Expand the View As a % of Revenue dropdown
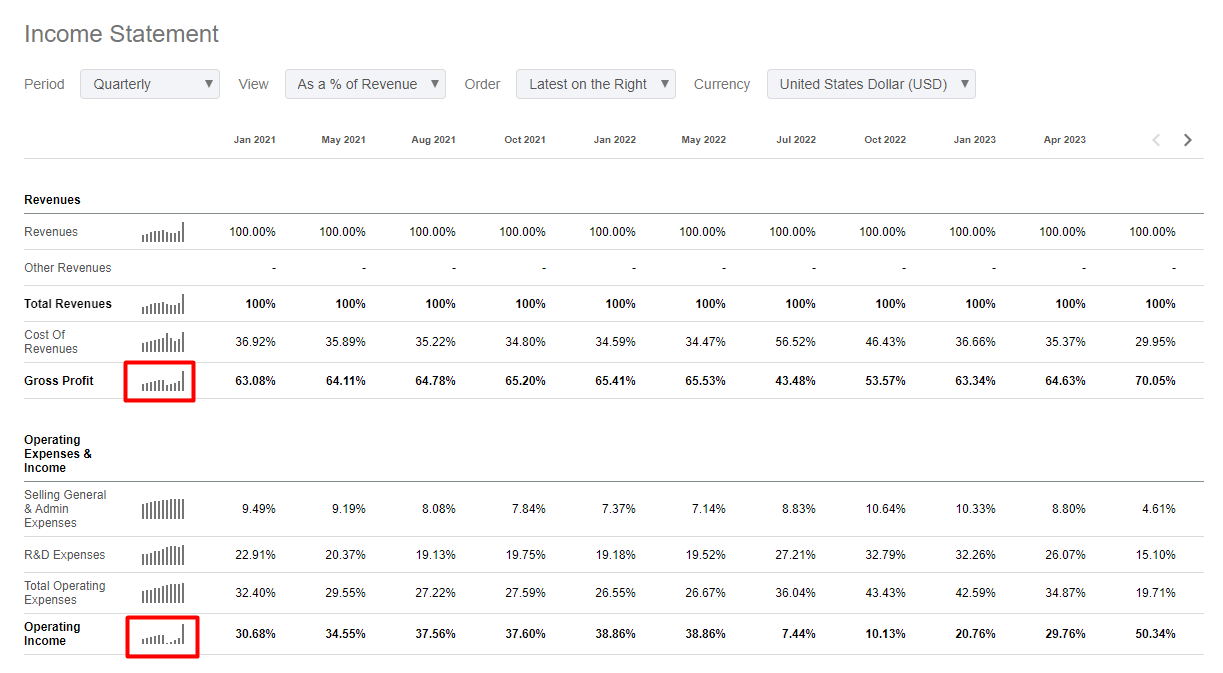The width and height of the screenshot is (1223, 673). (365, 84)
